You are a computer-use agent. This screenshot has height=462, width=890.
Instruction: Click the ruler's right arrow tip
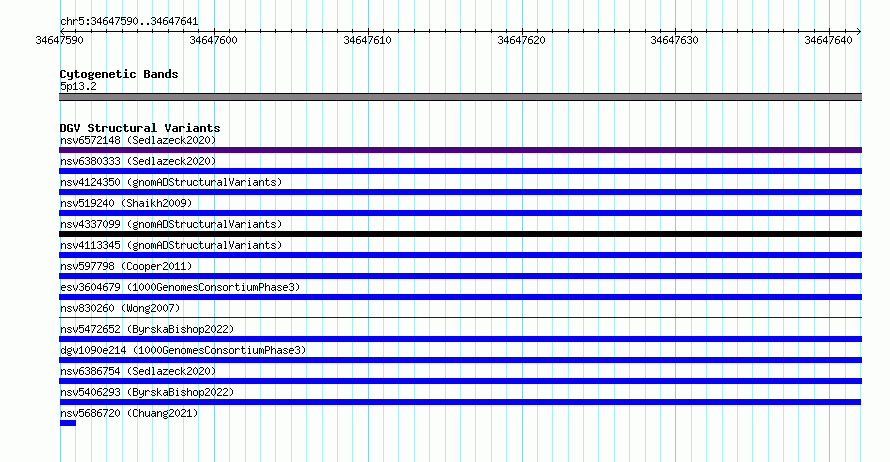pyautogui.click(x=859, y=31)
